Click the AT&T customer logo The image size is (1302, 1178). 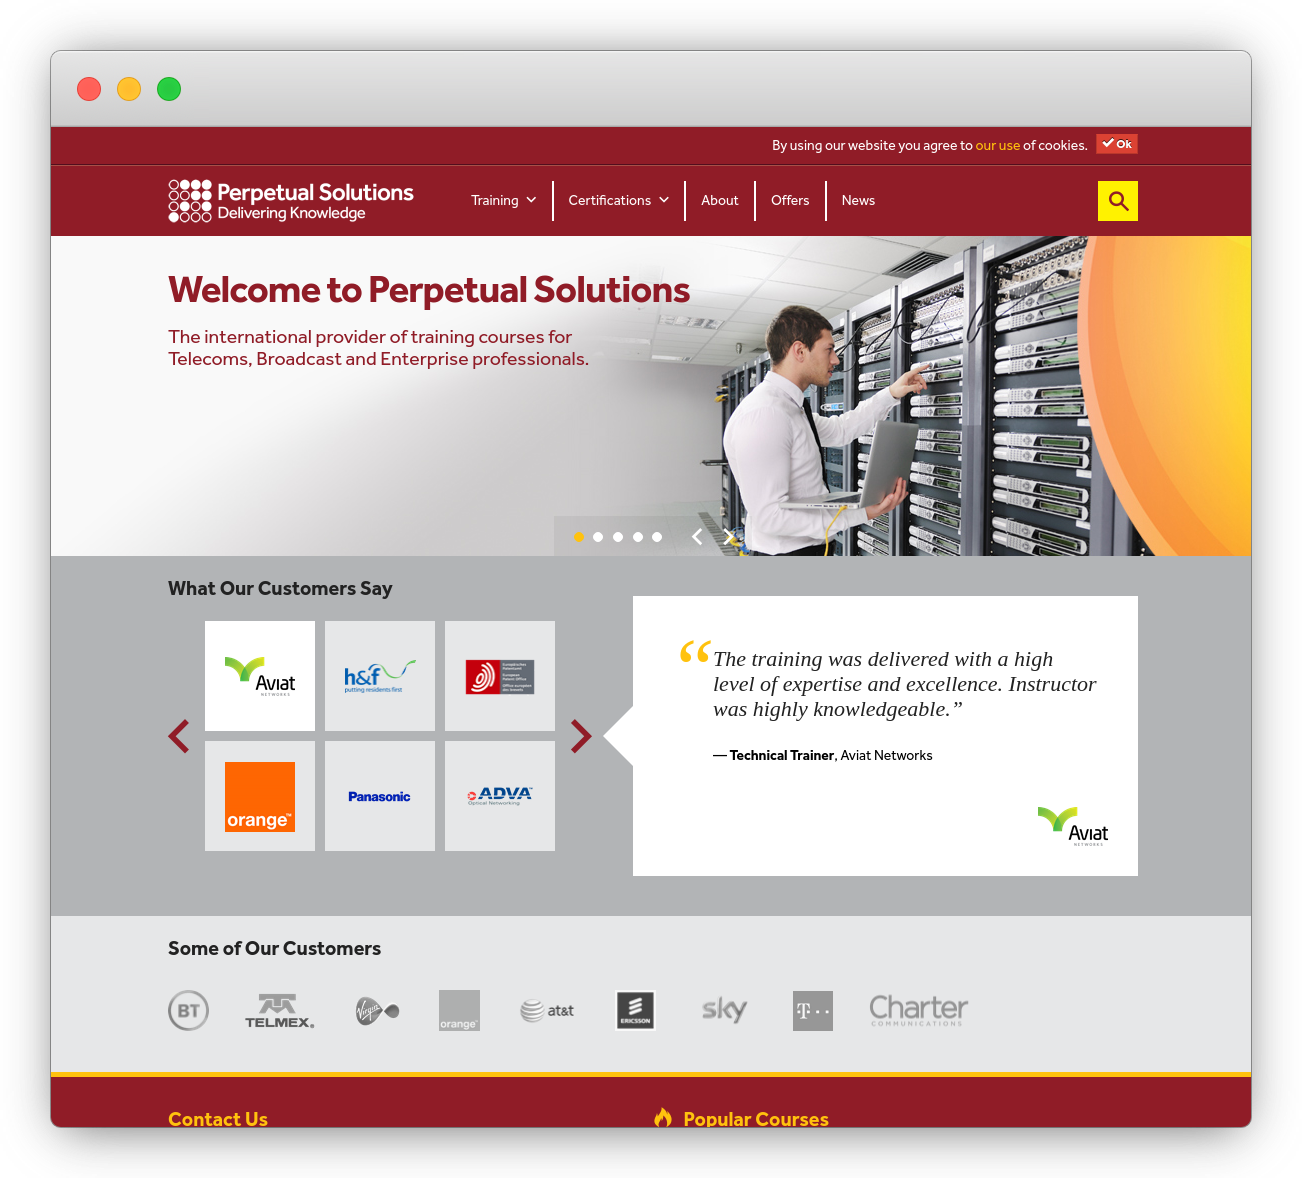pyautogui.click(x=547, y=1011)
